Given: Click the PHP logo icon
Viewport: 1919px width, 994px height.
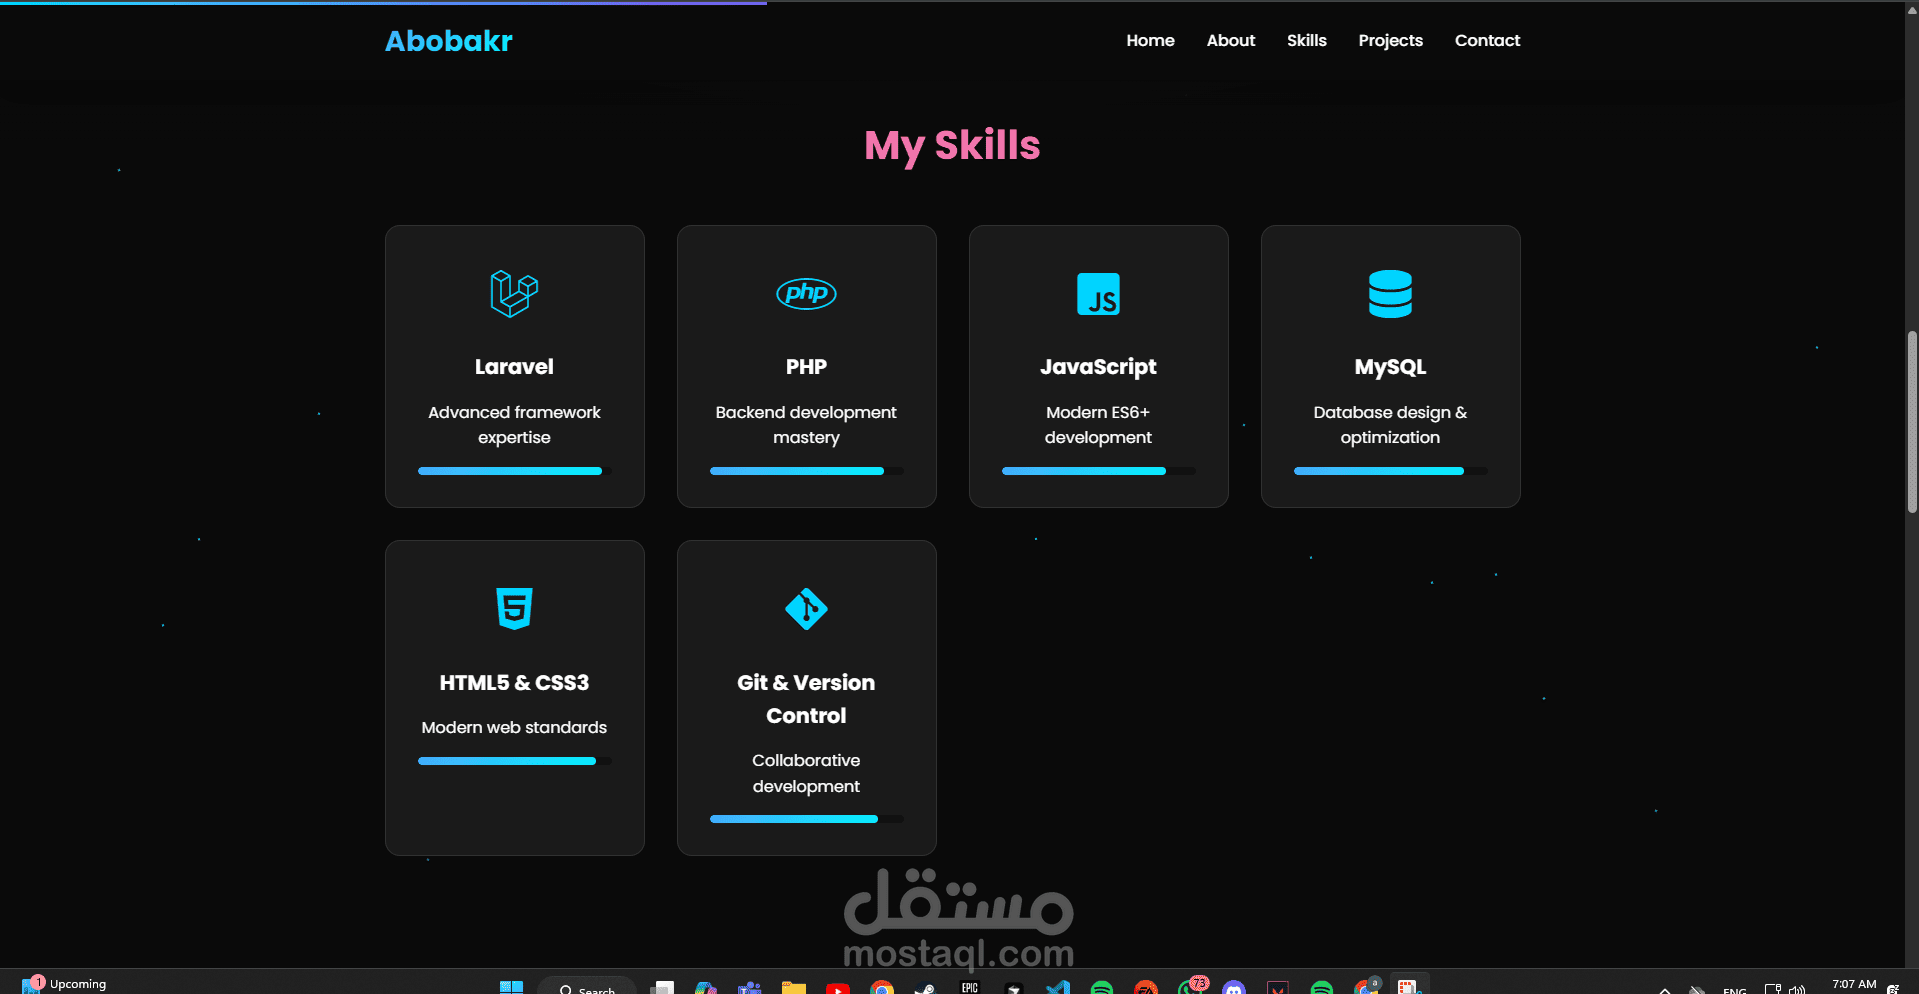Looking at the screenshot, I should click(x=806, y=294).
